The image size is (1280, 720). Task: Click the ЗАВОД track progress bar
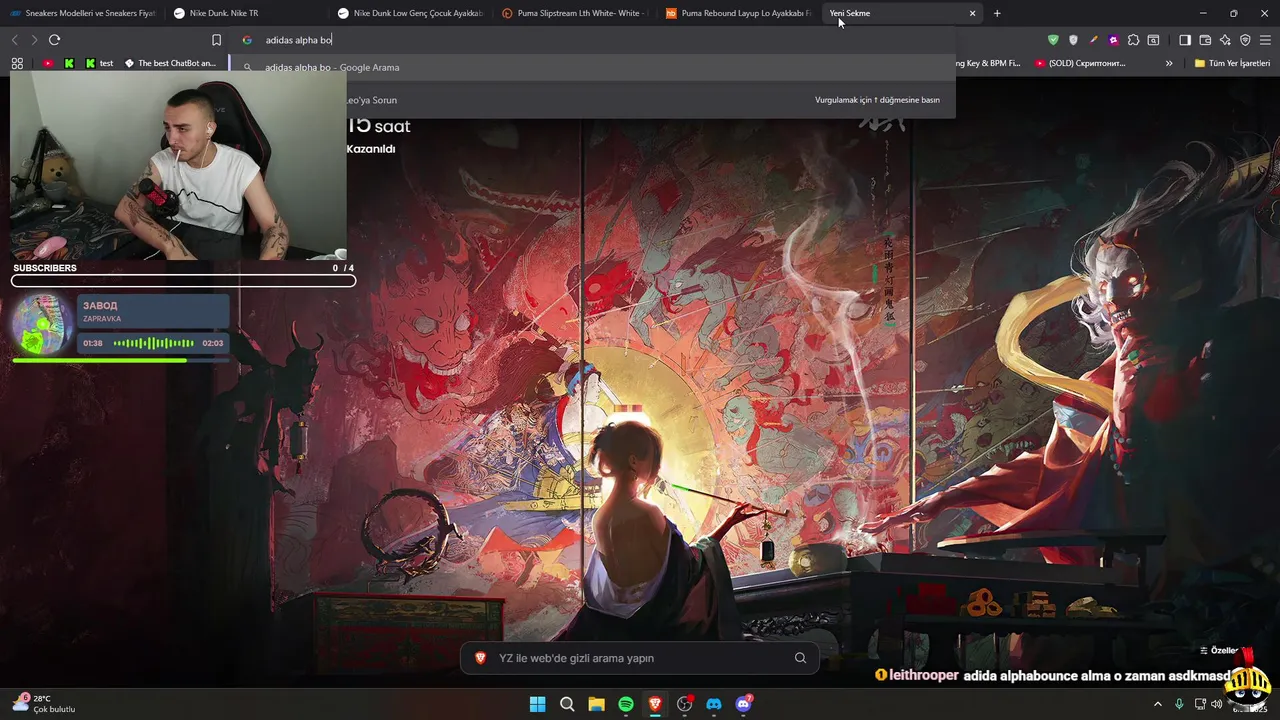click(x=119, y=360)
